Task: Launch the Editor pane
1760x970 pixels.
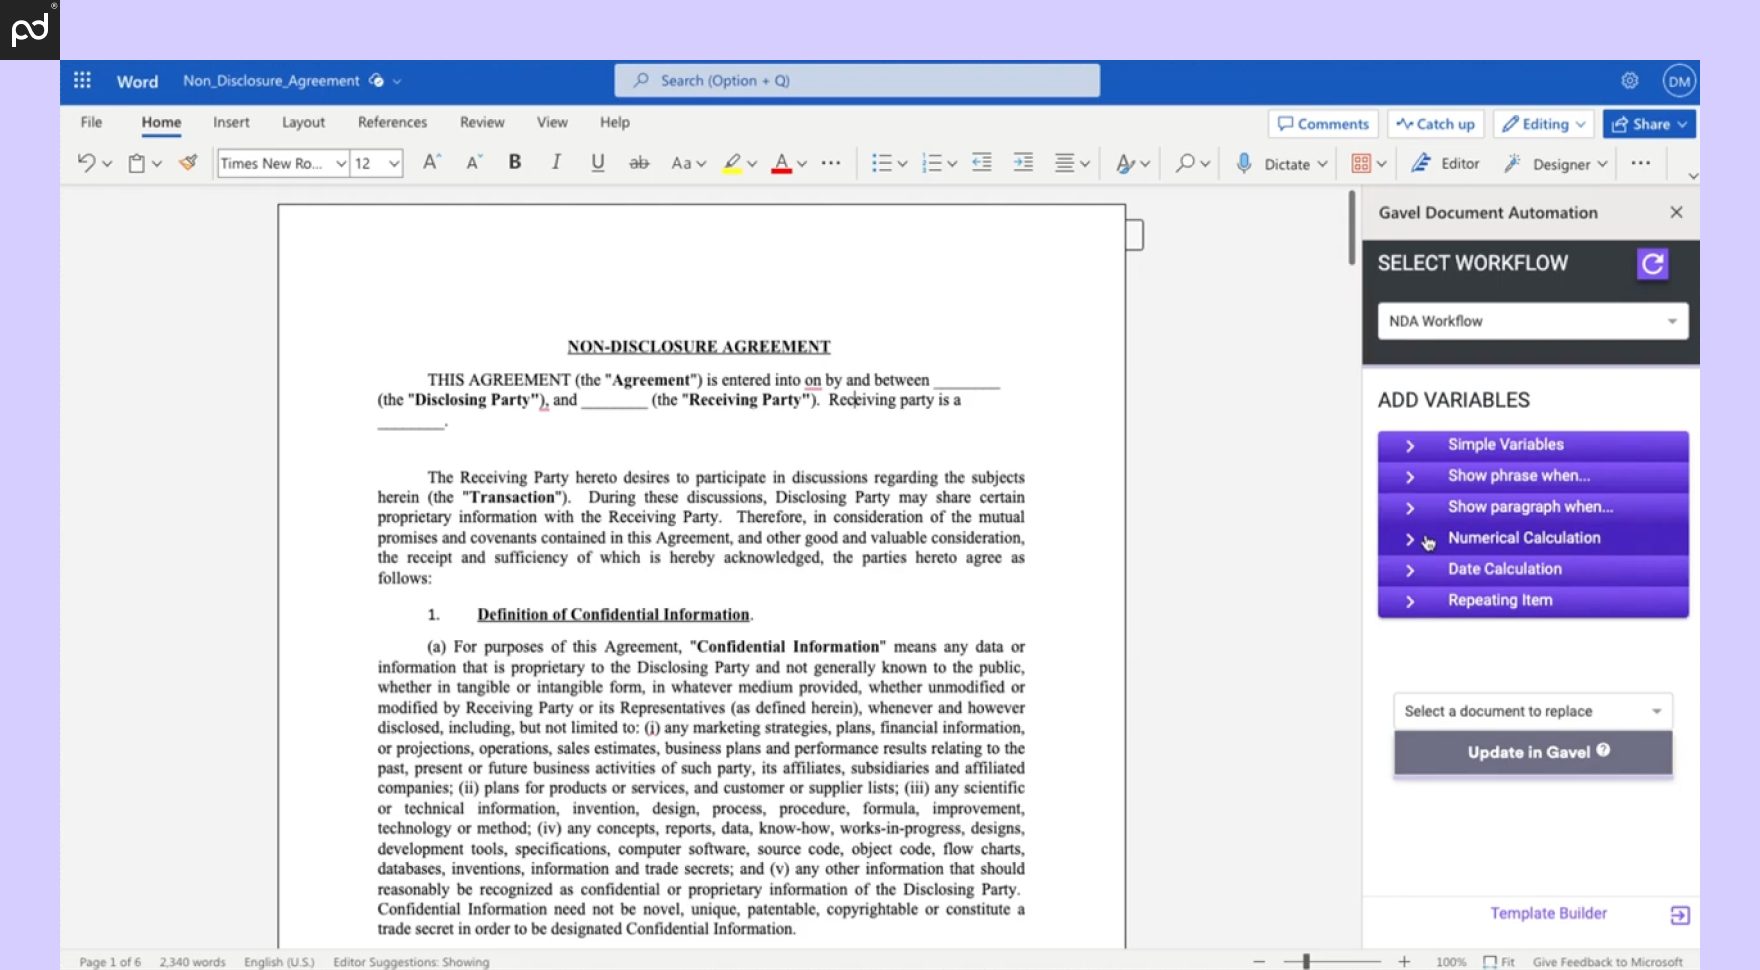Action: pos(1445,163)
